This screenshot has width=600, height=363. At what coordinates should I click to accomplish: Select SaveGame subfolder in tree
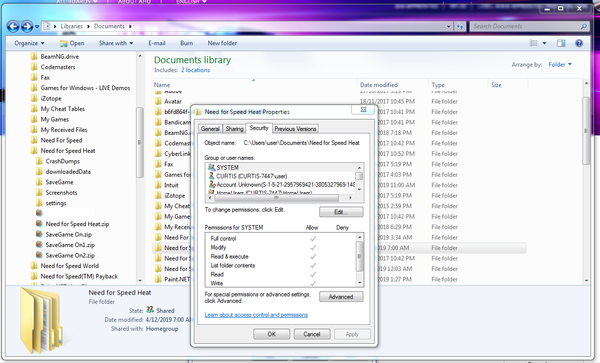click(59, 182)
